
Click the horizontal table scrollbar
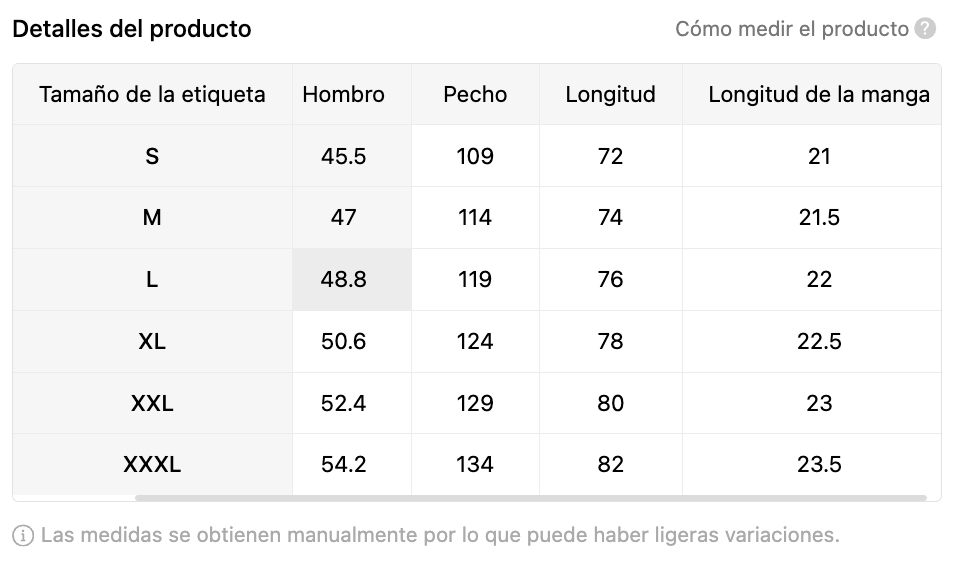(530, 497)
